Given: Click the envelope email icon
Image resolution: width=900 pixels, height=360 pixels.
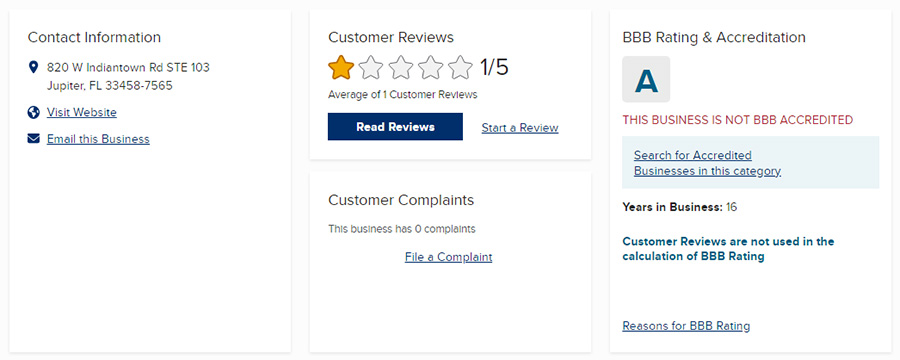Looking at the screenshot, I should pos(33,138).
